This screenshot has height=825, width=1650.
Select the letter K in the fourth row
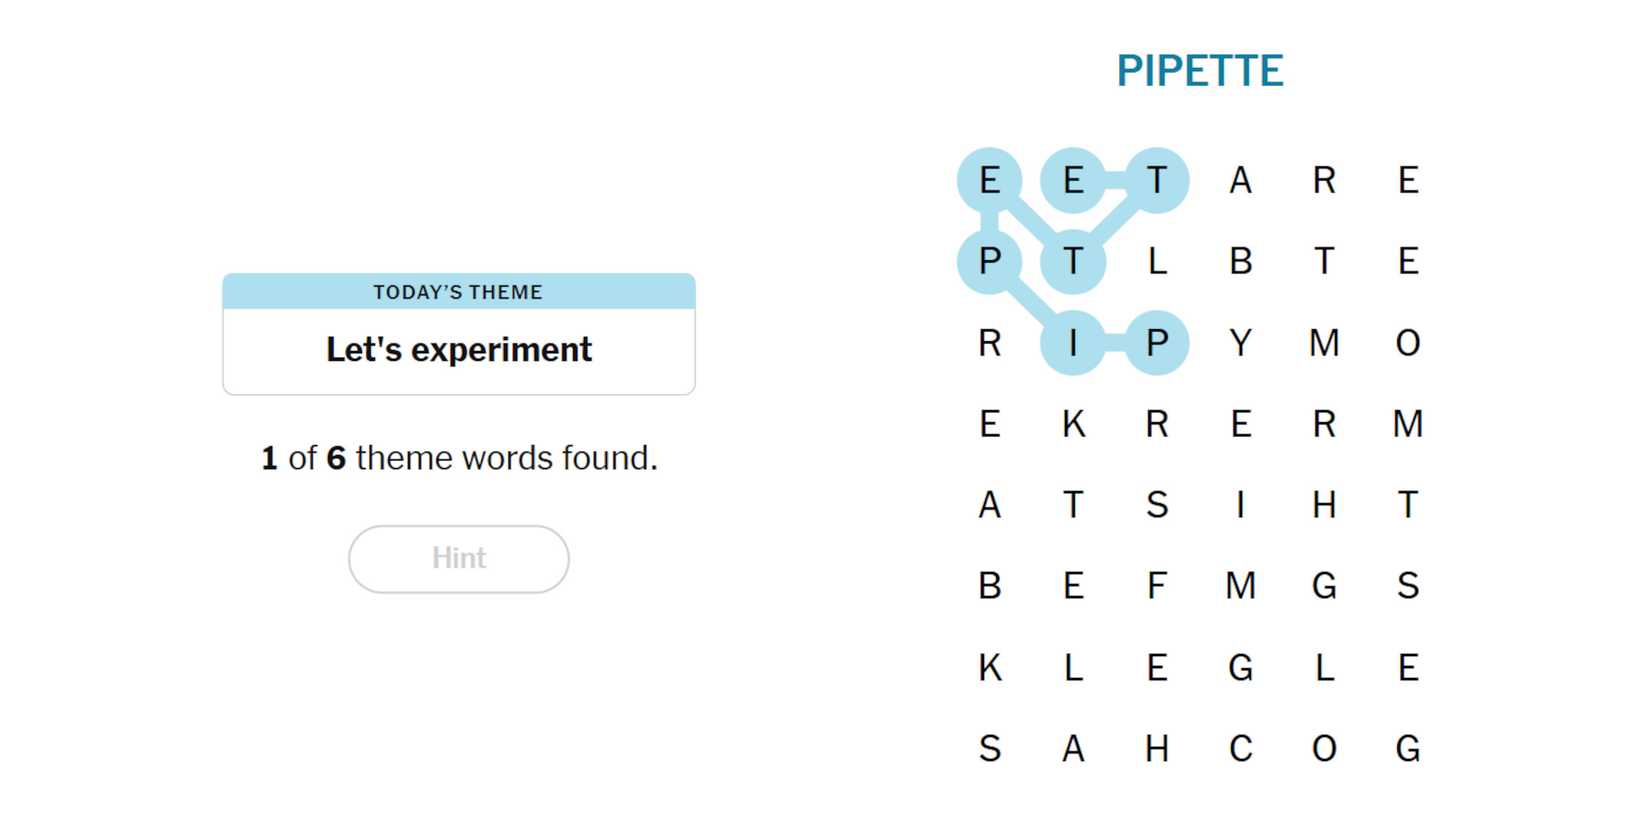pyautogui.click(x=1073, y=424)
